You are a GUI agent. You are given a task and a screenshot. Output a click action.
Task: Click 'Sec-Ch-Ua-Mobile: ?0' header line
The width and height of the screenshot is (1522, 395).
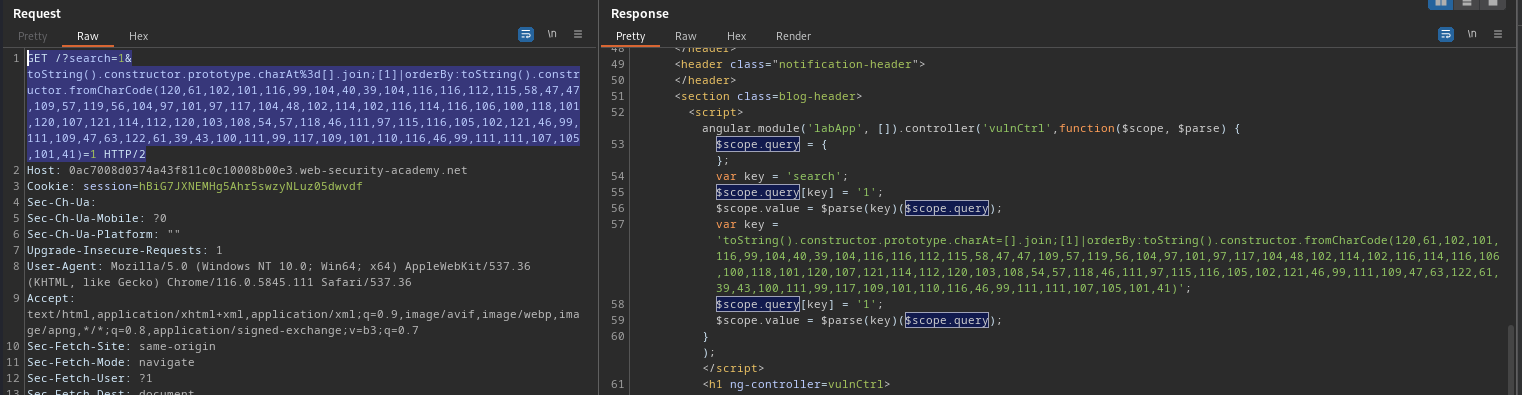click(97, 218)
